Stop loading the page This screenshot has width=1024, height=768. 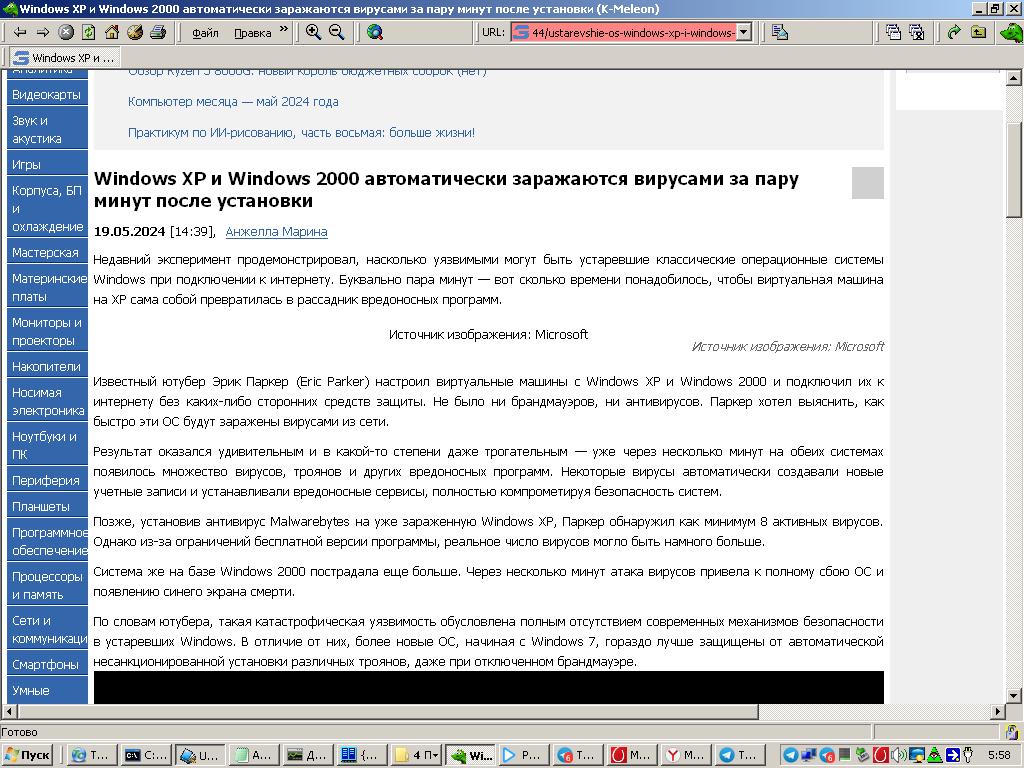pyautogui.click(x=66, y=32)
